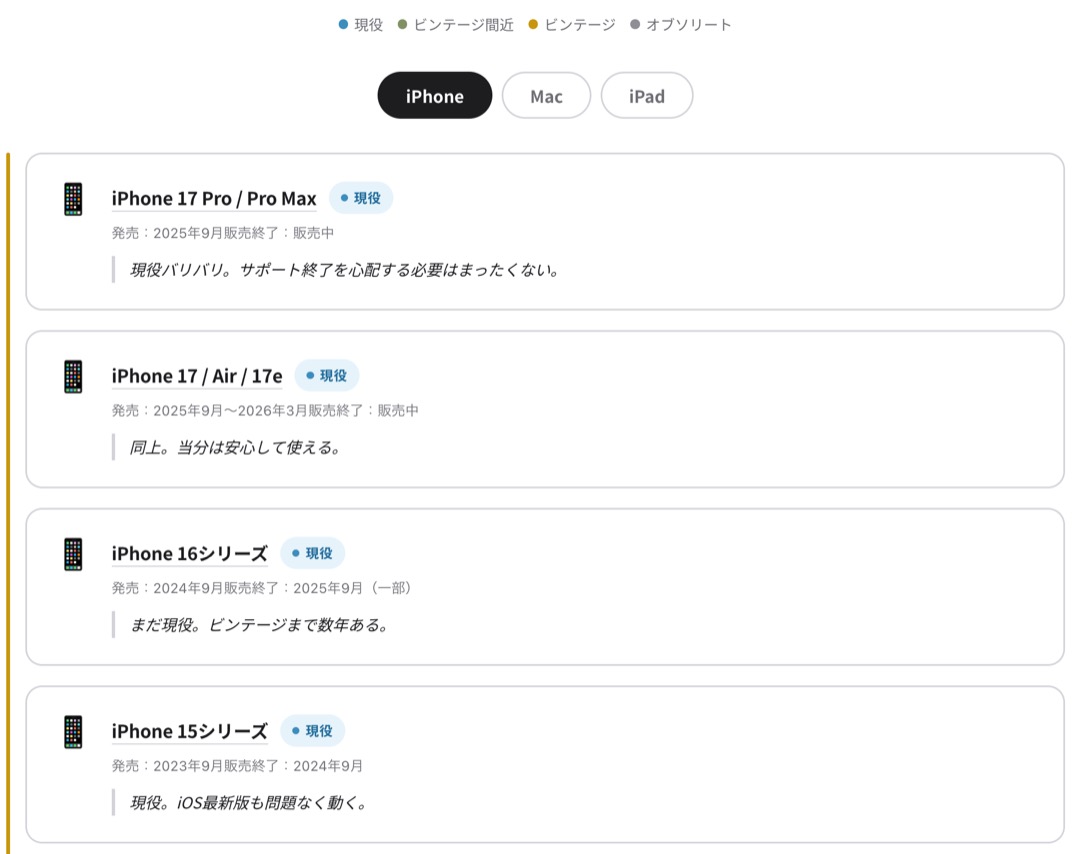Viewport: 1080px width, 854px height.
Task: Click the 現役 badge beside iPhone 17 Pro
Action: coord(361,198)
